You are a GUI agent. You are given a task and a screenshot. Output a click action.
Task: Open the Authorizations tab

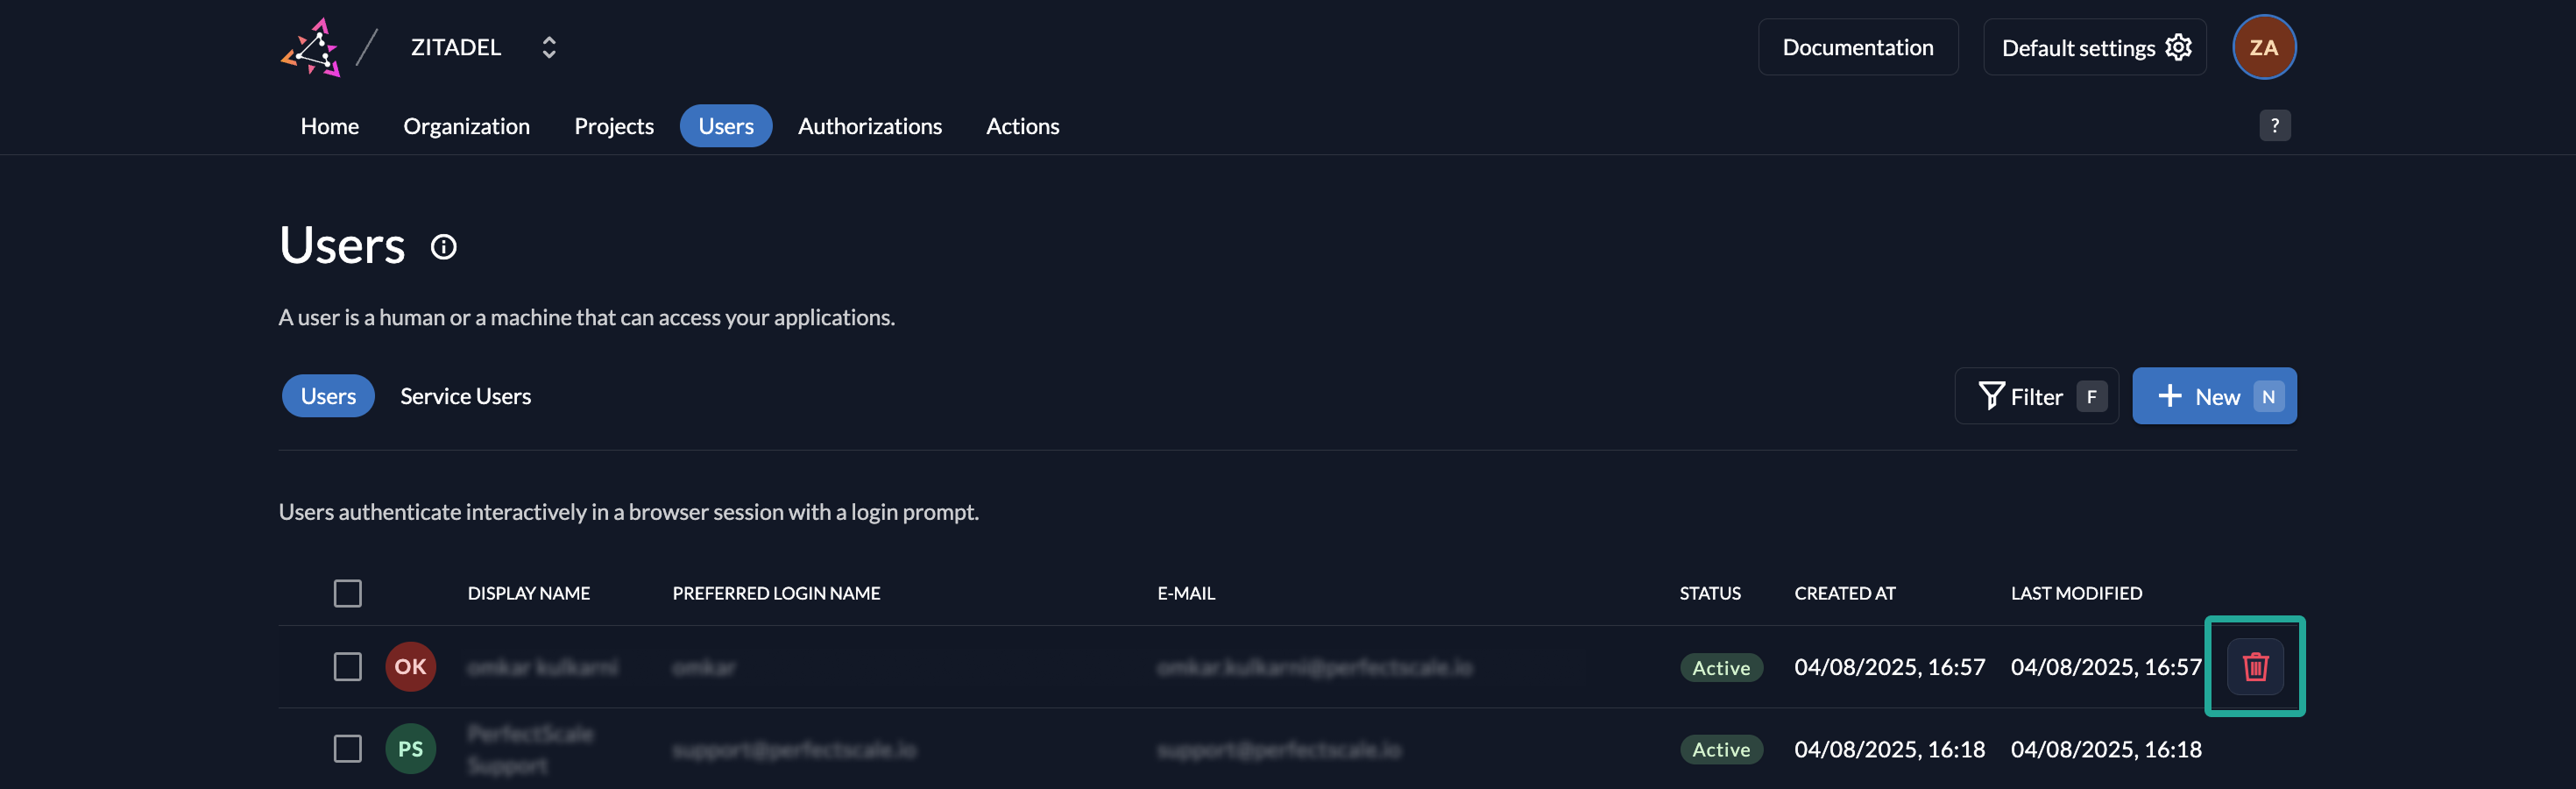[x=869, y=126]
